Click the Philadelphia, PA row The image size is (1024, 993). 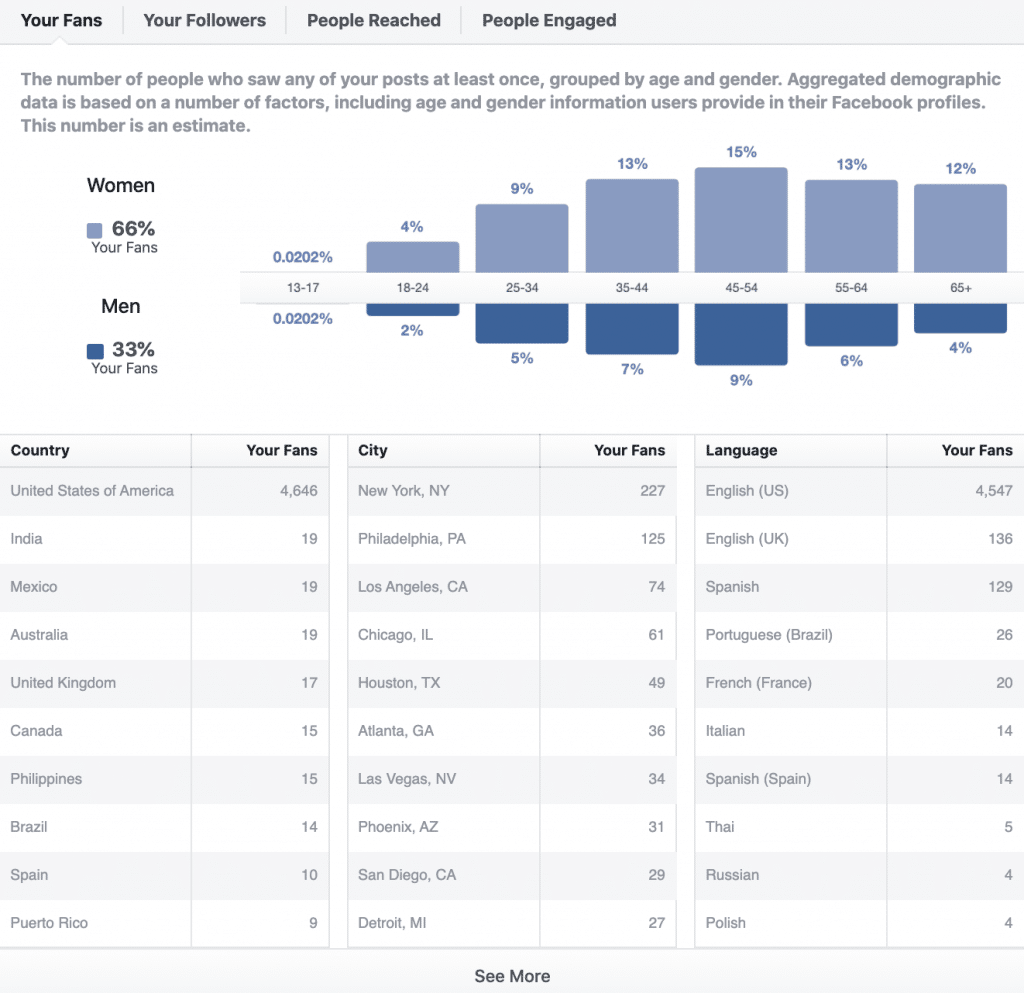[511, 539]
